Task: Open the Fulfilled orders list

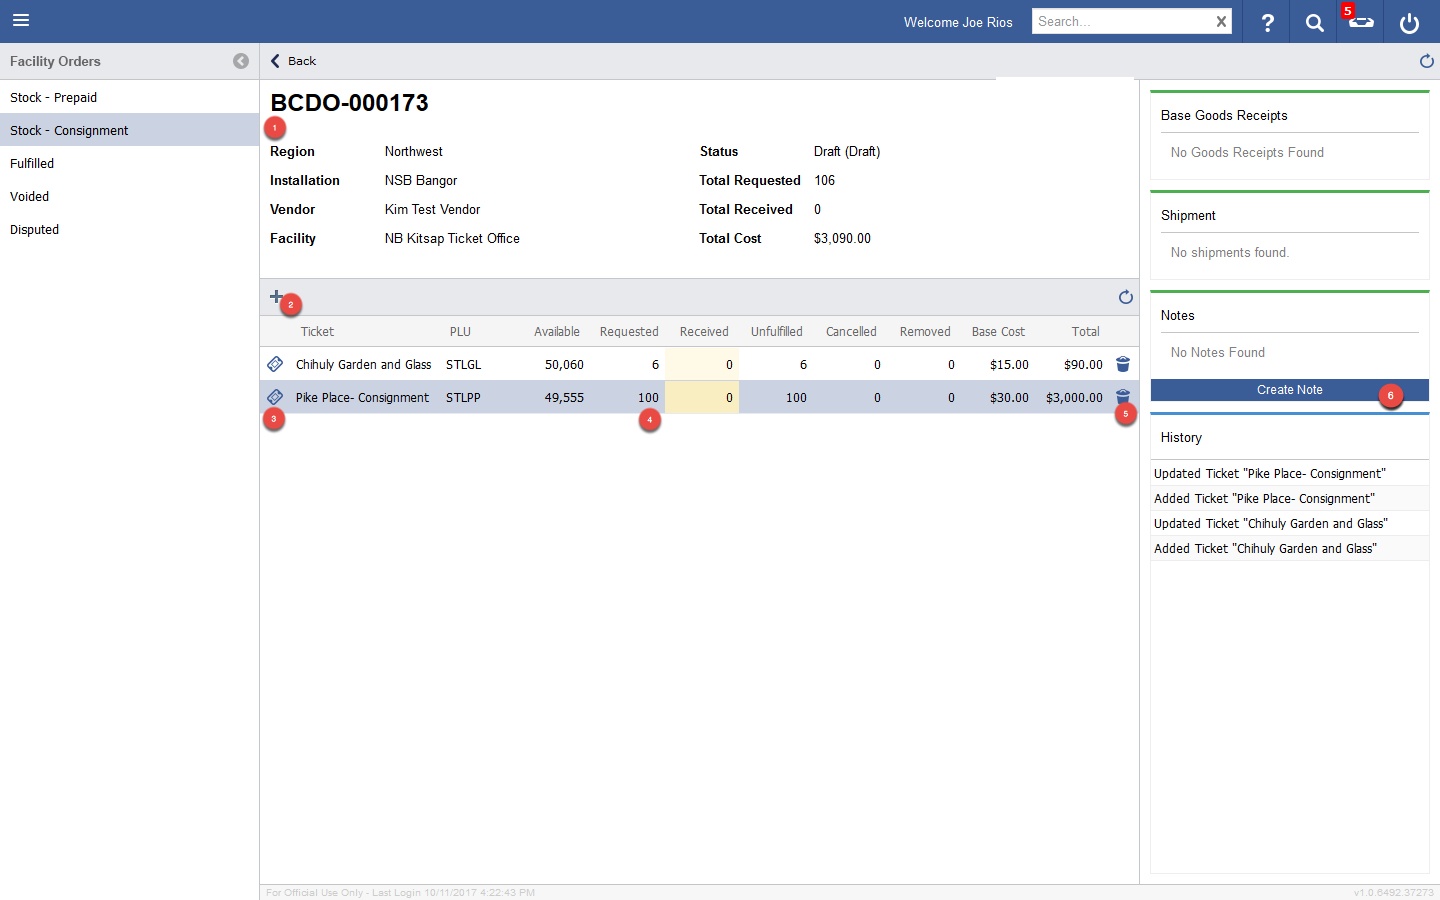Action: [x=32, y=163]
